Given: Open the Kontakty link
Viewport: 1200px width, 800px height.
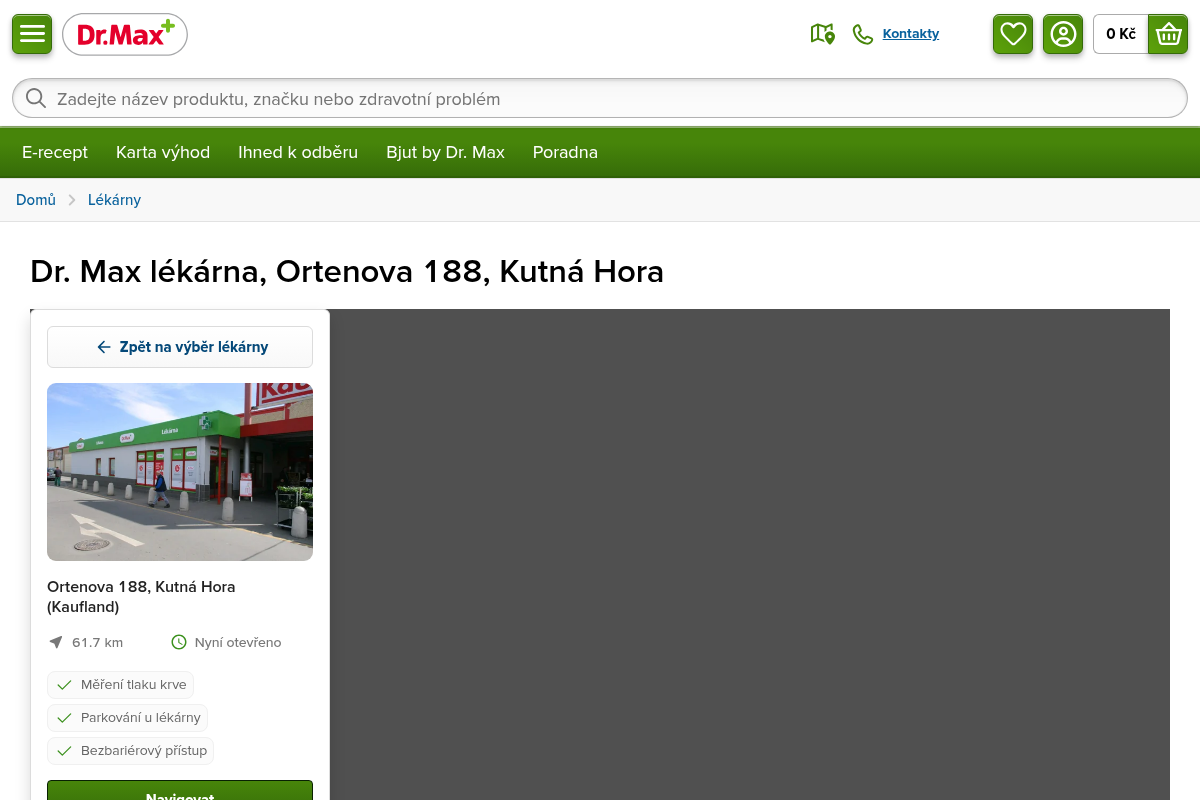Looking at the screenshot, I should pos(911,34).
